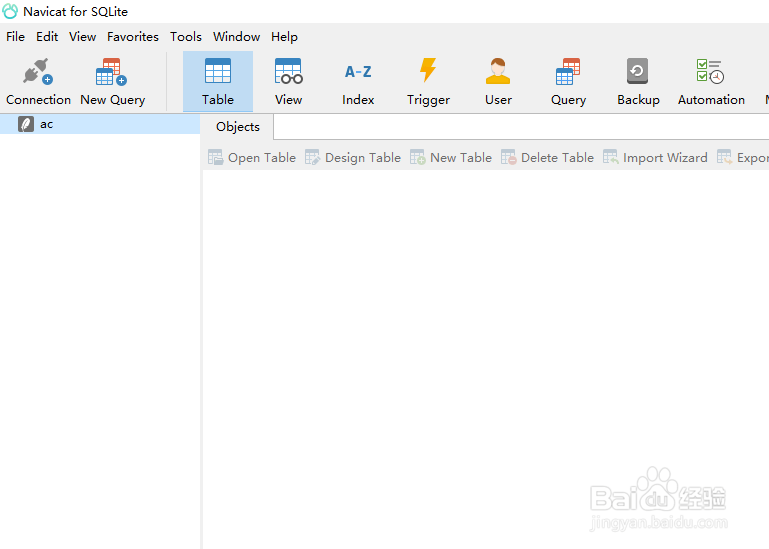Select the Table toolbar icon

(218, 81)
